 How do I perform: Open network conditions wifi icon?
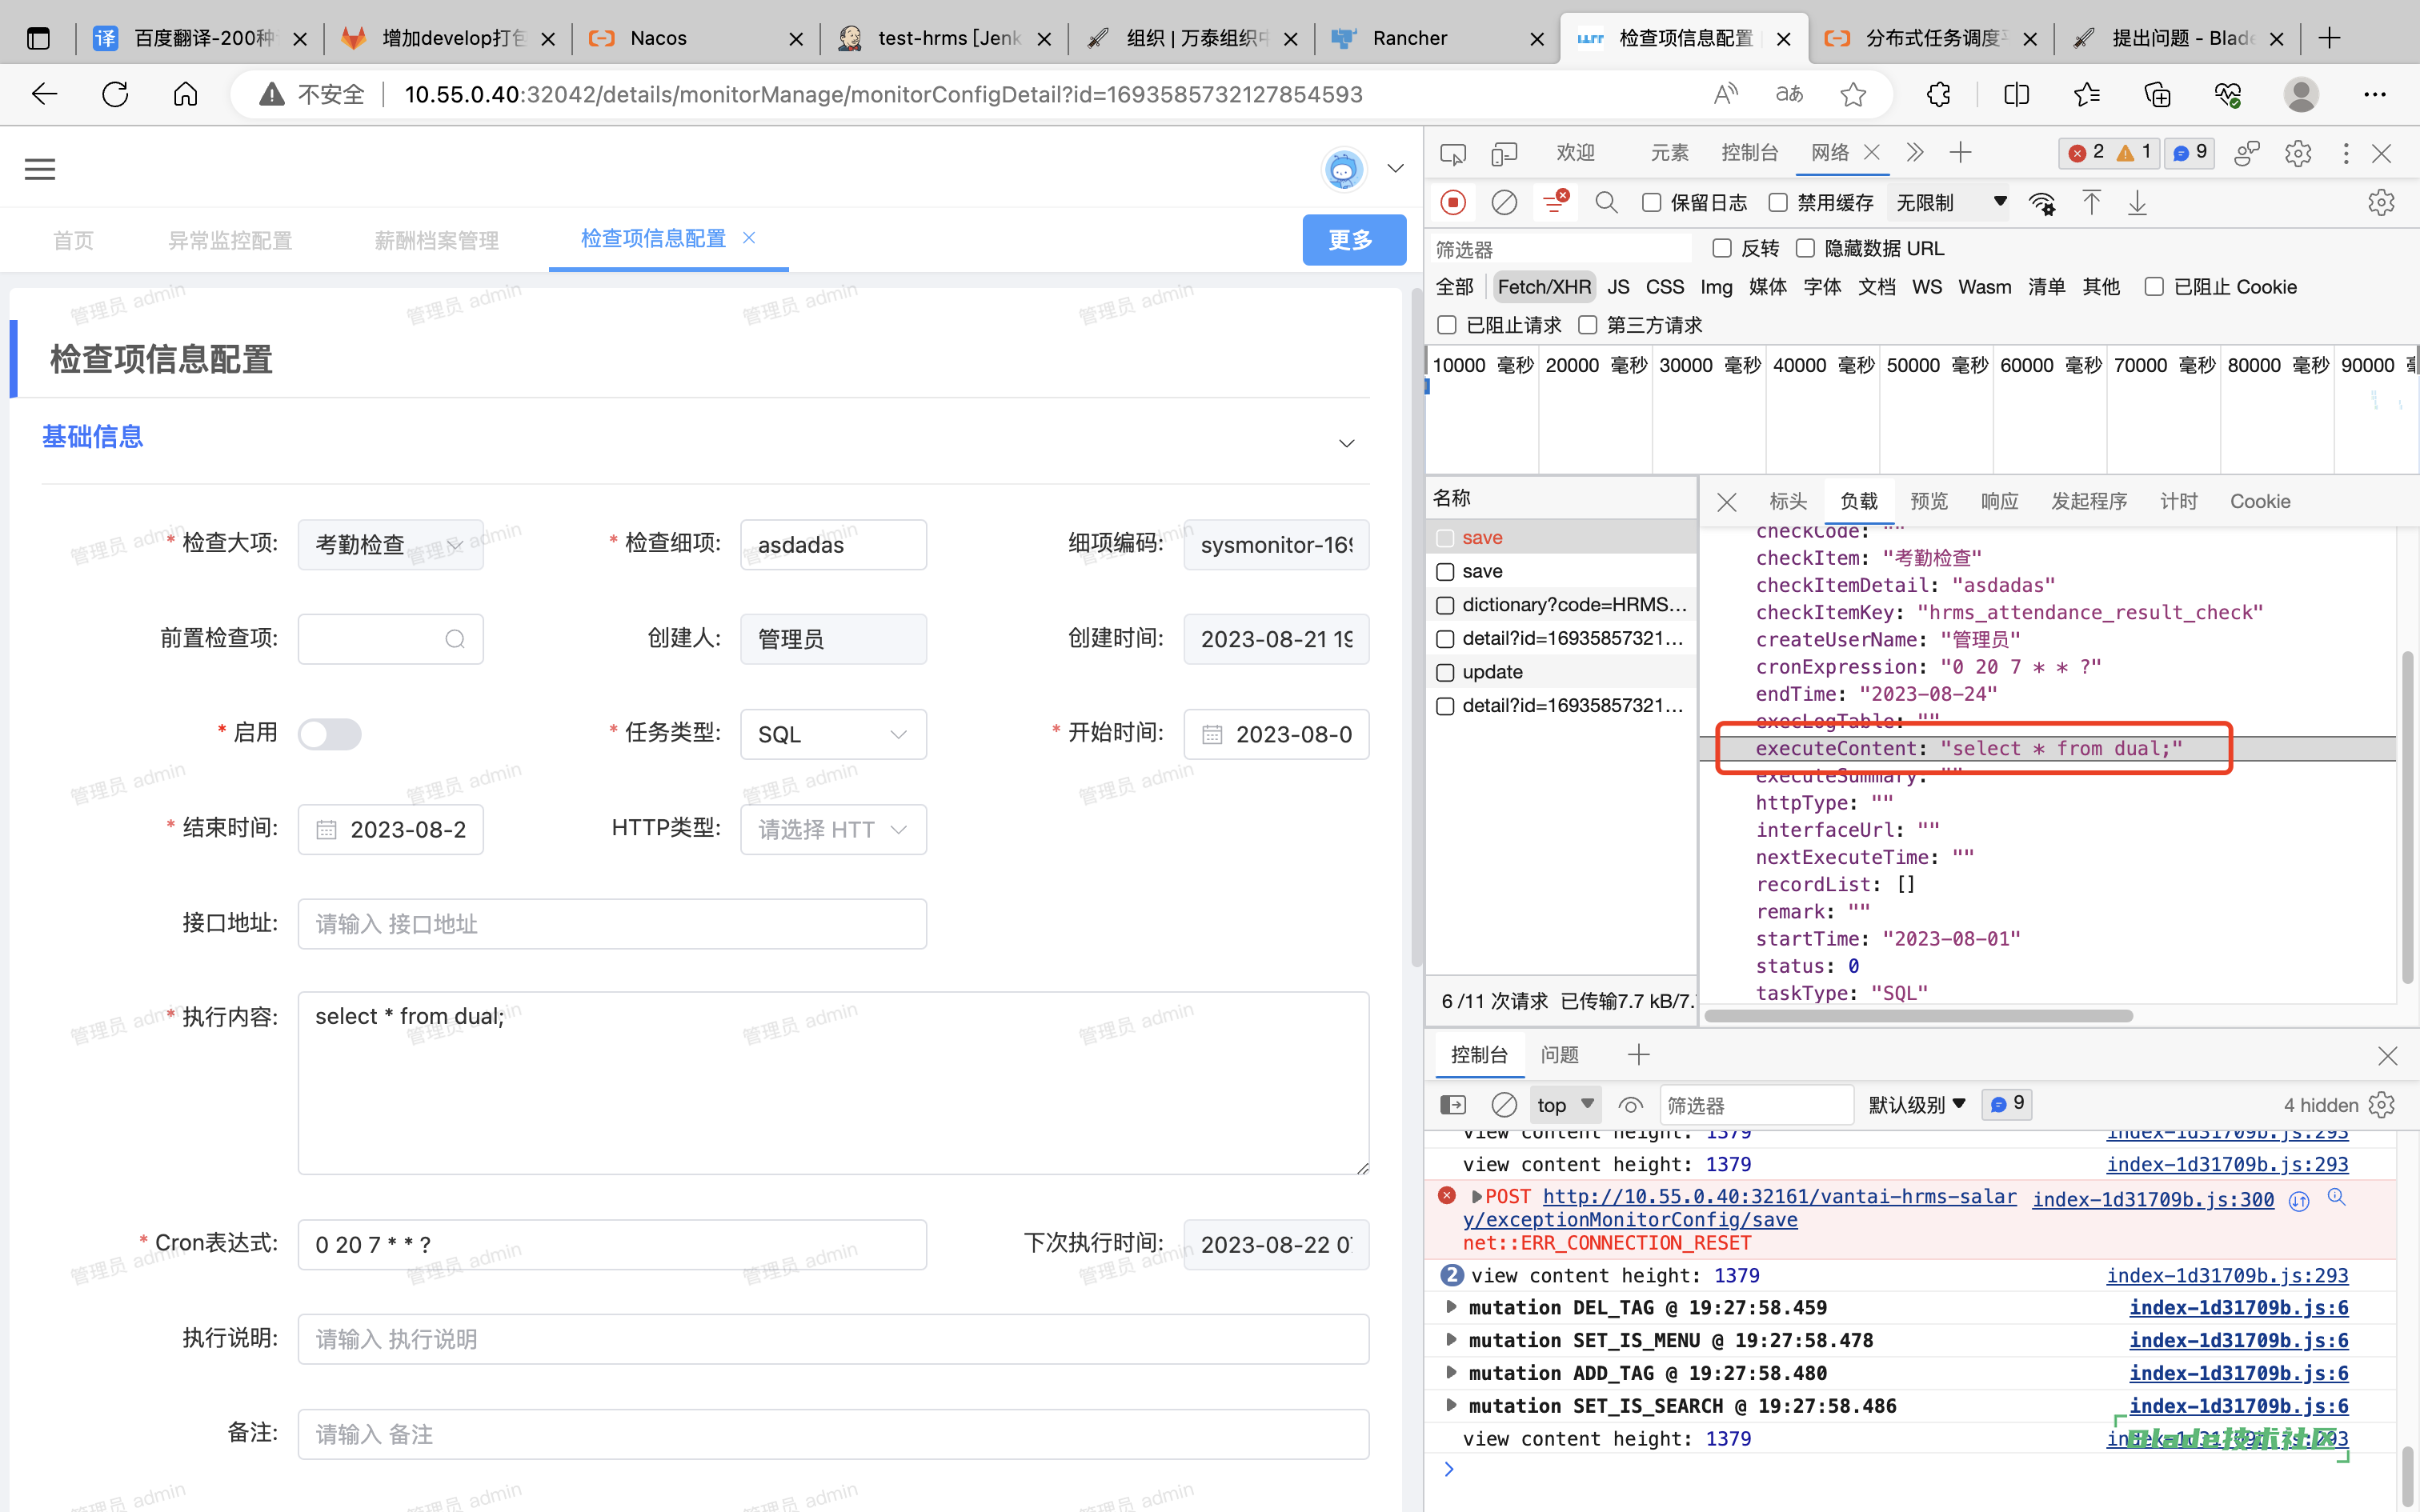tap(2042, 203)
